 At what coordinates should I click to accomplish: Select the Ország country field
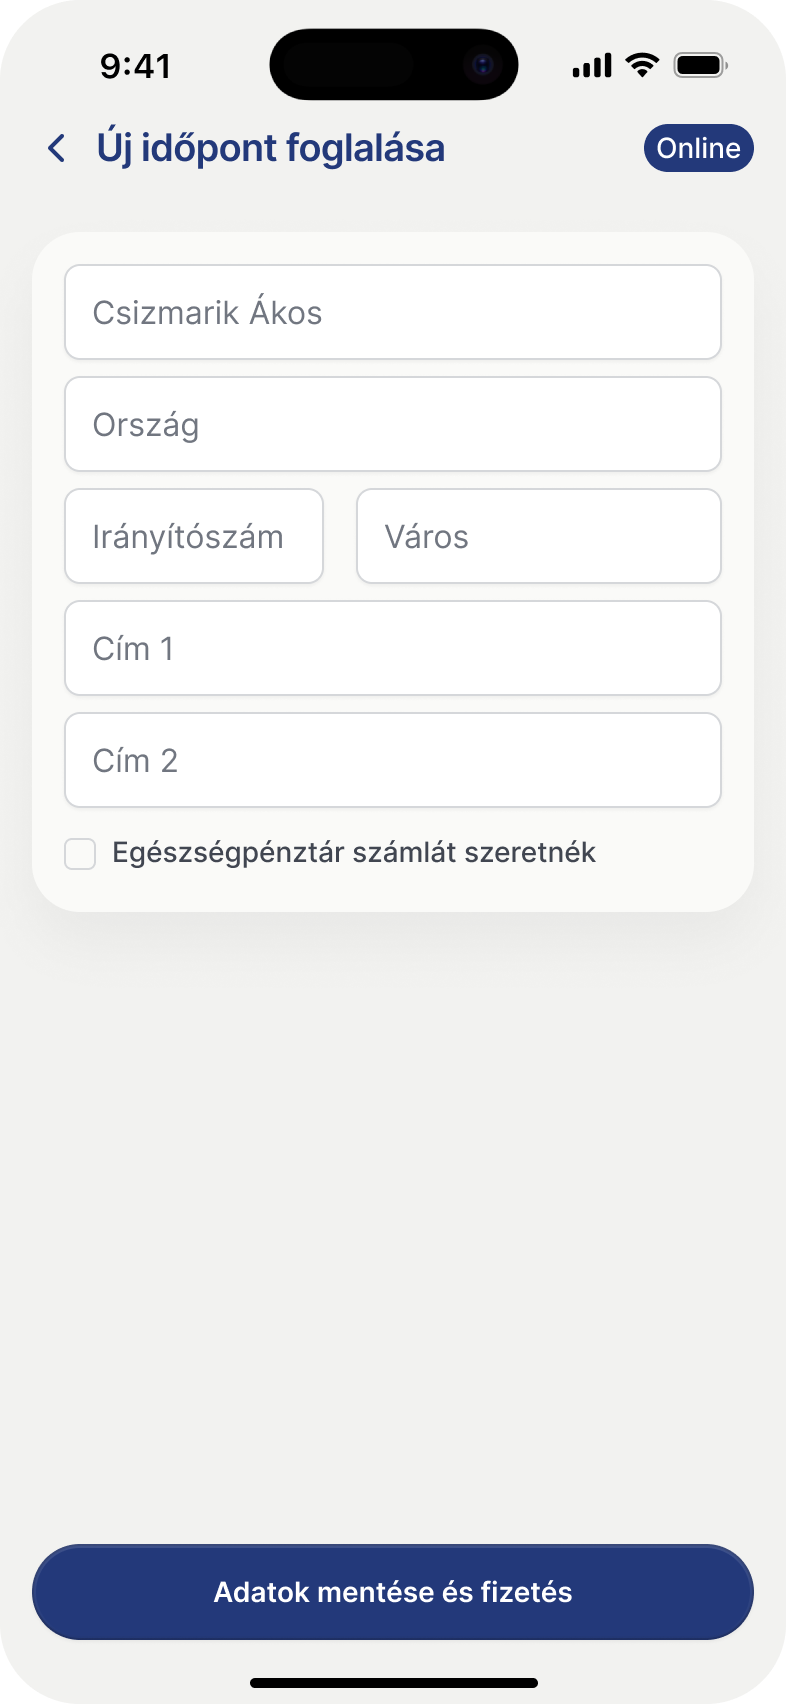point(393,424)
